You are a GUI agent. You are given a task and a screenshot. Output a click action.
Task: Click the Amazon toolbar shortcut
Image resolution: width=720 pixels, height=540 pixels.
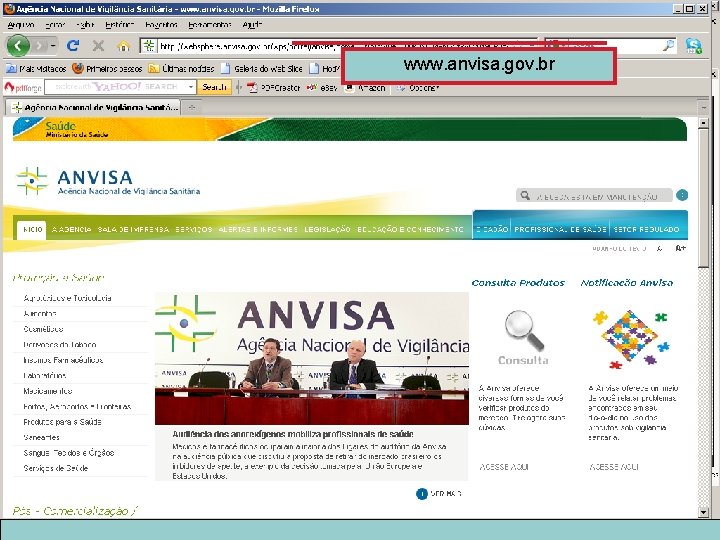(366, 87)
